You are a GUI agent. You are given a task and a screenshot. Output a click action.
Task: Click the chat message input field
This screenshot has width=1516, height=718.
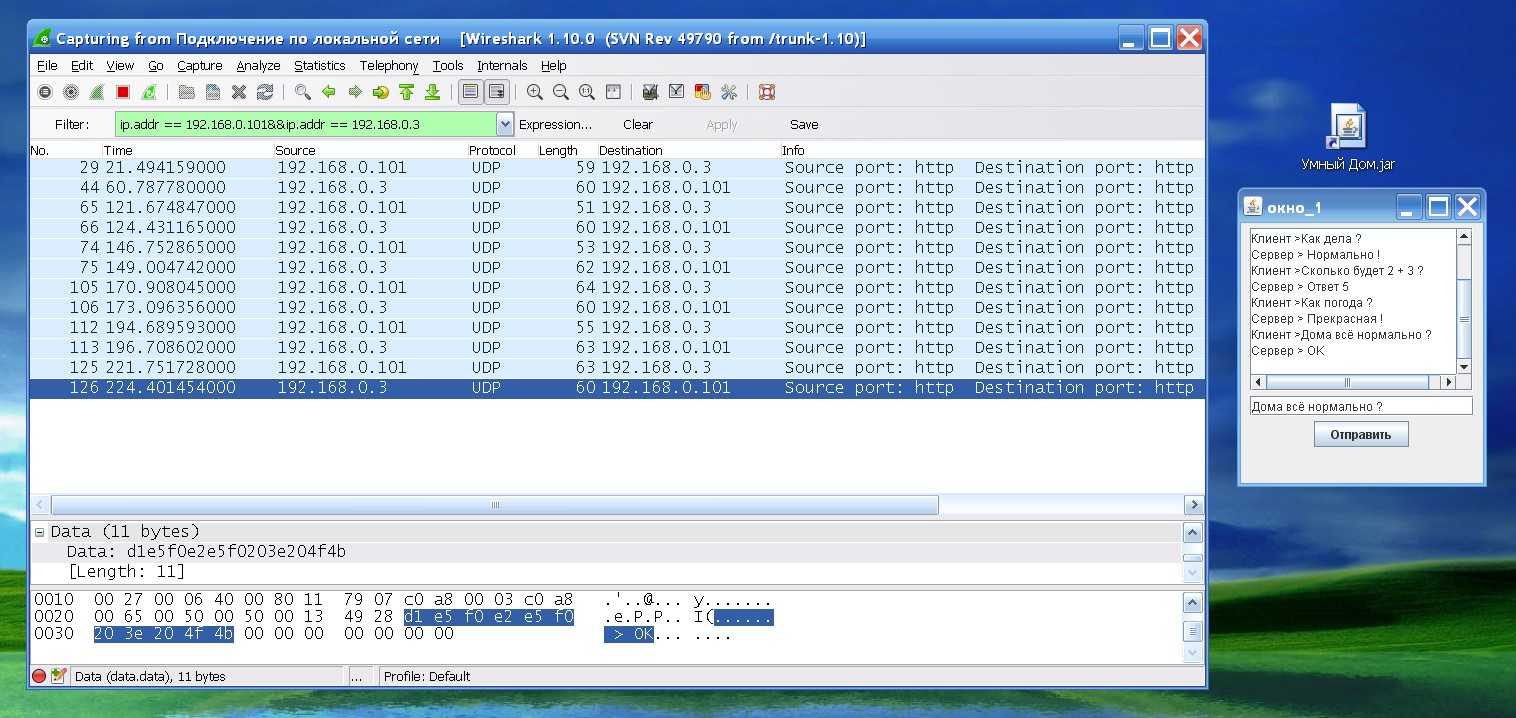coord(1360,406)
